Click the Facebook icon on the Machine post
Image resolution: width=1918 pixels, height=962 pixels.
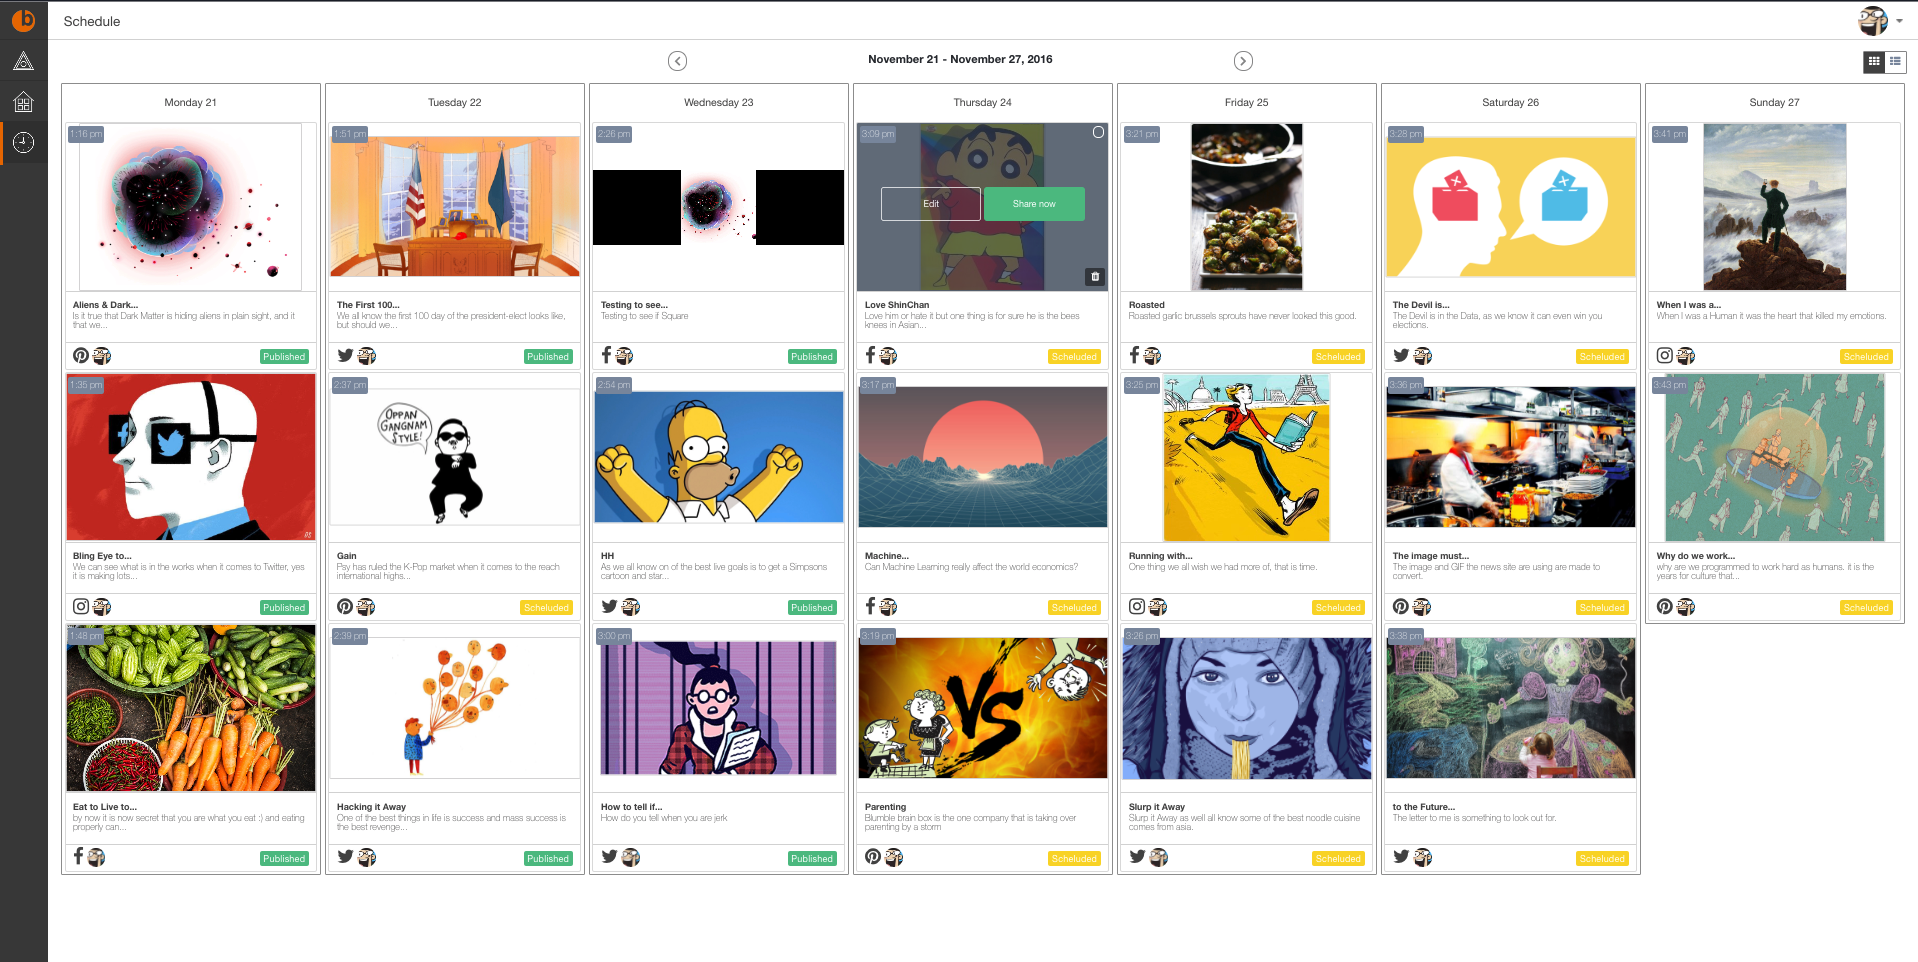click(x=870, y=606)
